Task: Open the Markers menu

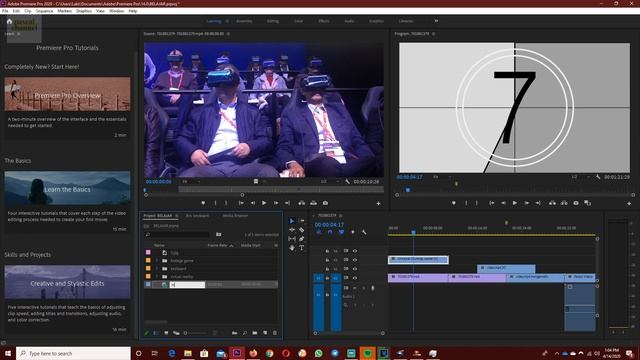Action: coord(64,11)
